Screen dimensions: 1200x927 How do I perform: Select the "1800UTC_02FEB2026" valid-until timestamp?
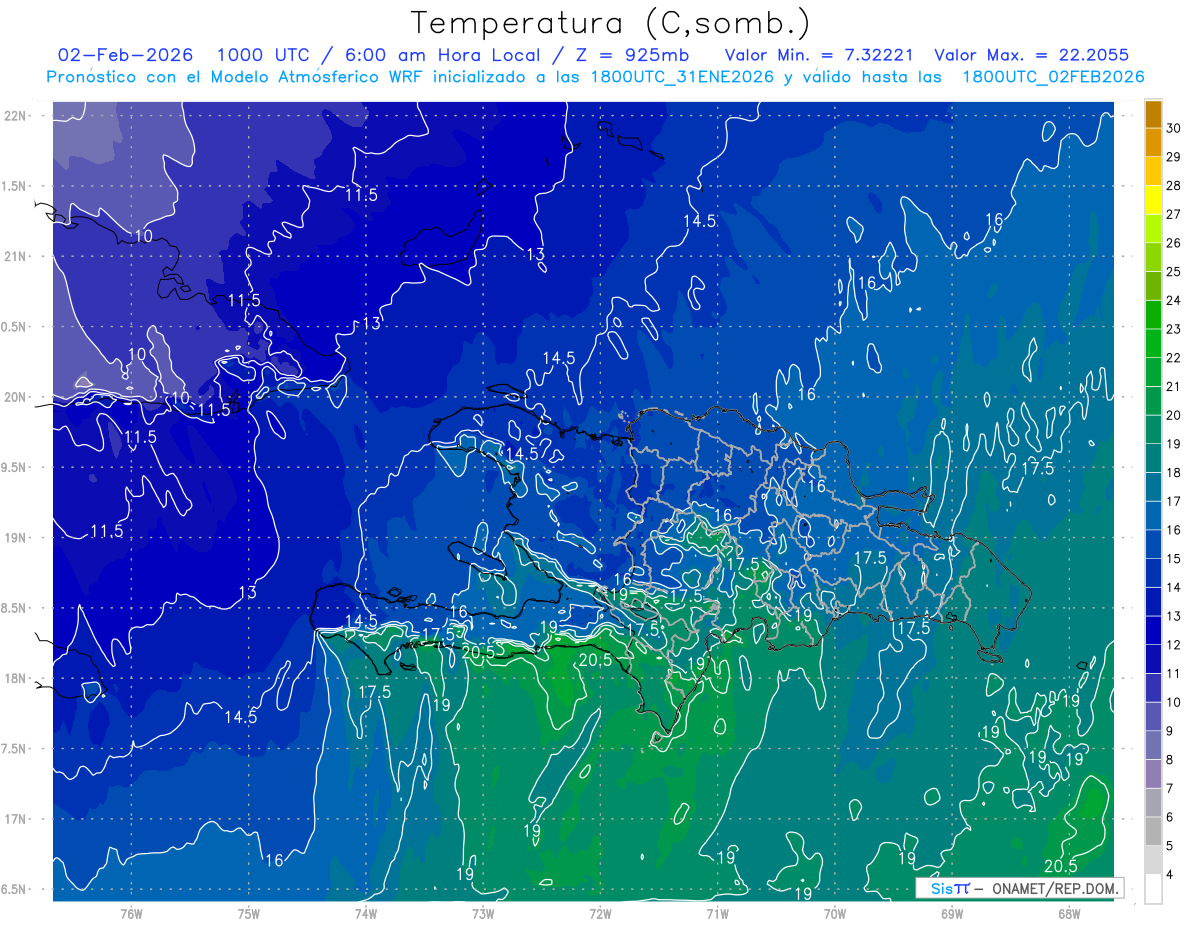1053,77
